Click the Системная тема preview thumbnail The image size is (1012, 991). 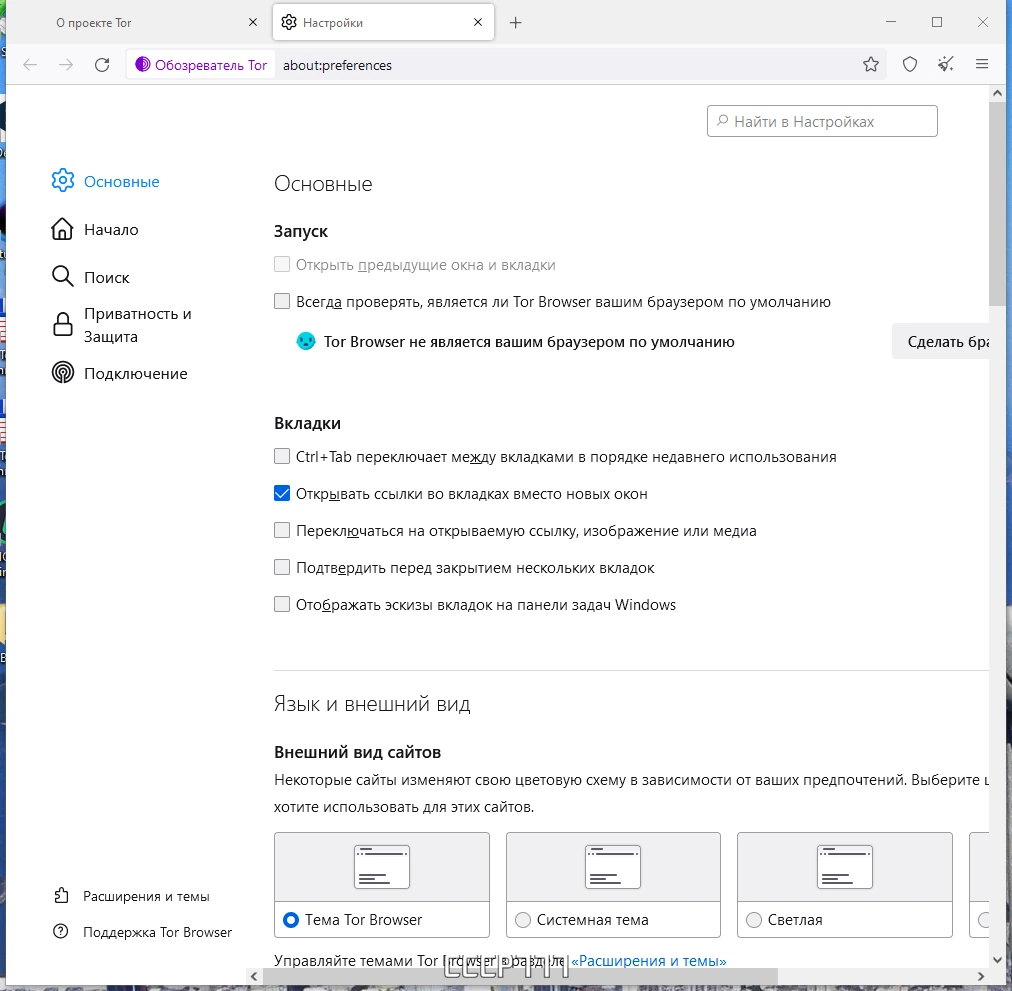point(613,867)
